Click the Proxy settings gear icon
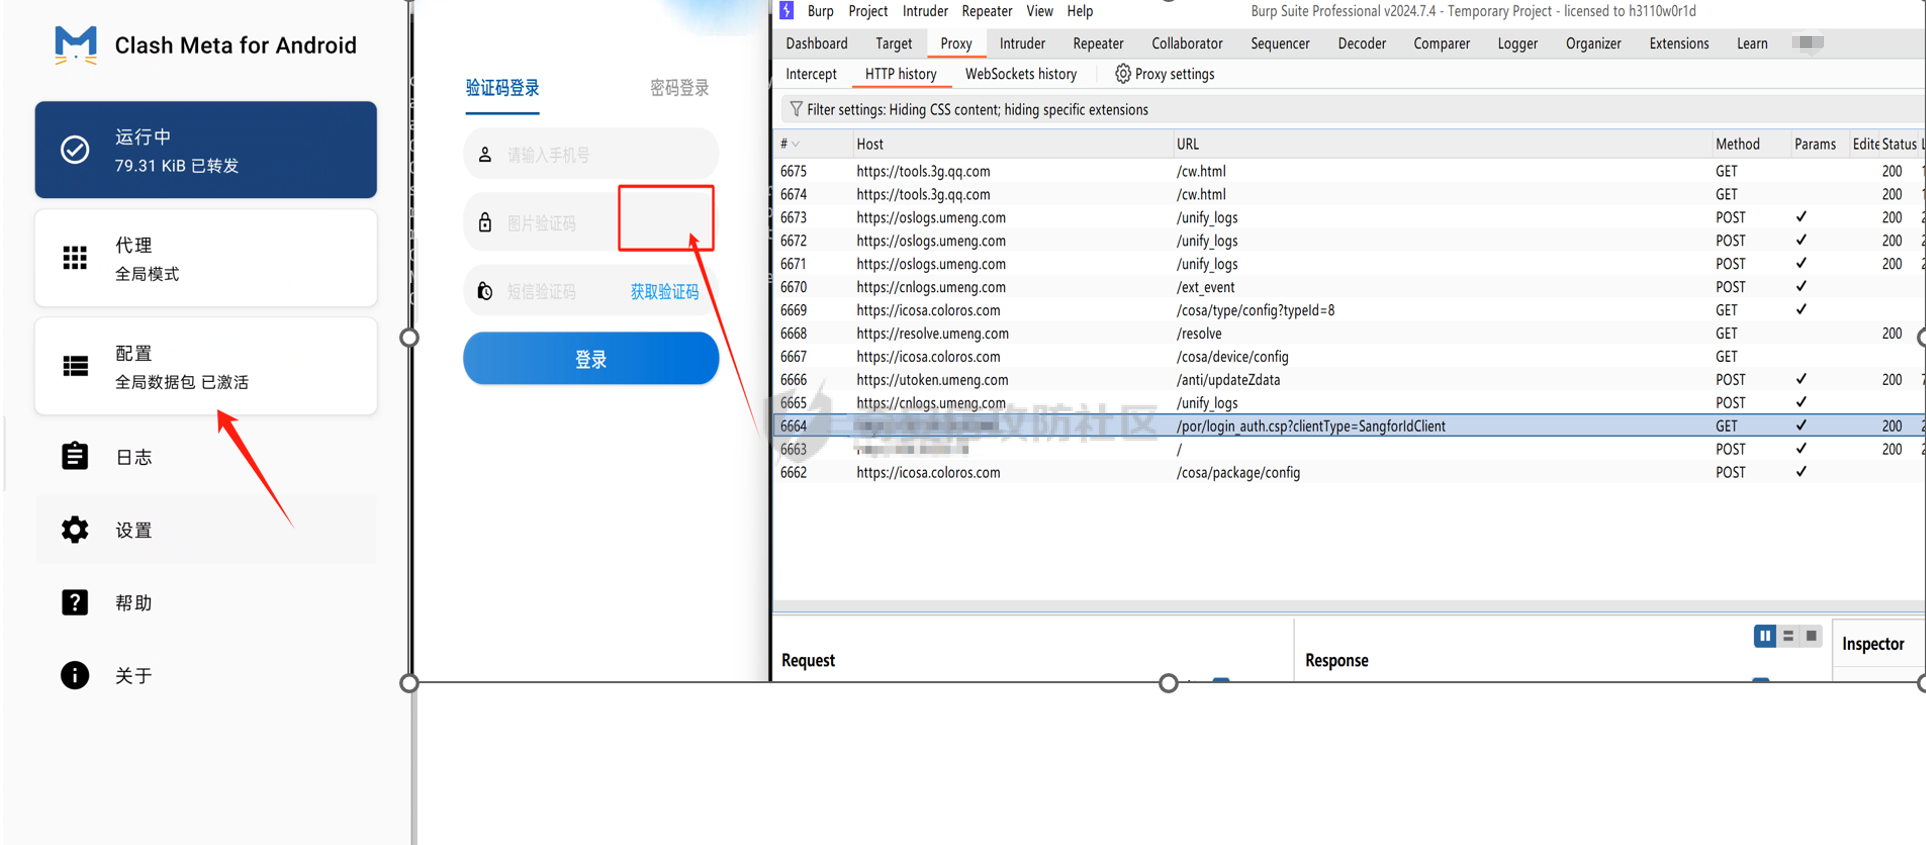The image size is (1926, 845). point(1123,74)
